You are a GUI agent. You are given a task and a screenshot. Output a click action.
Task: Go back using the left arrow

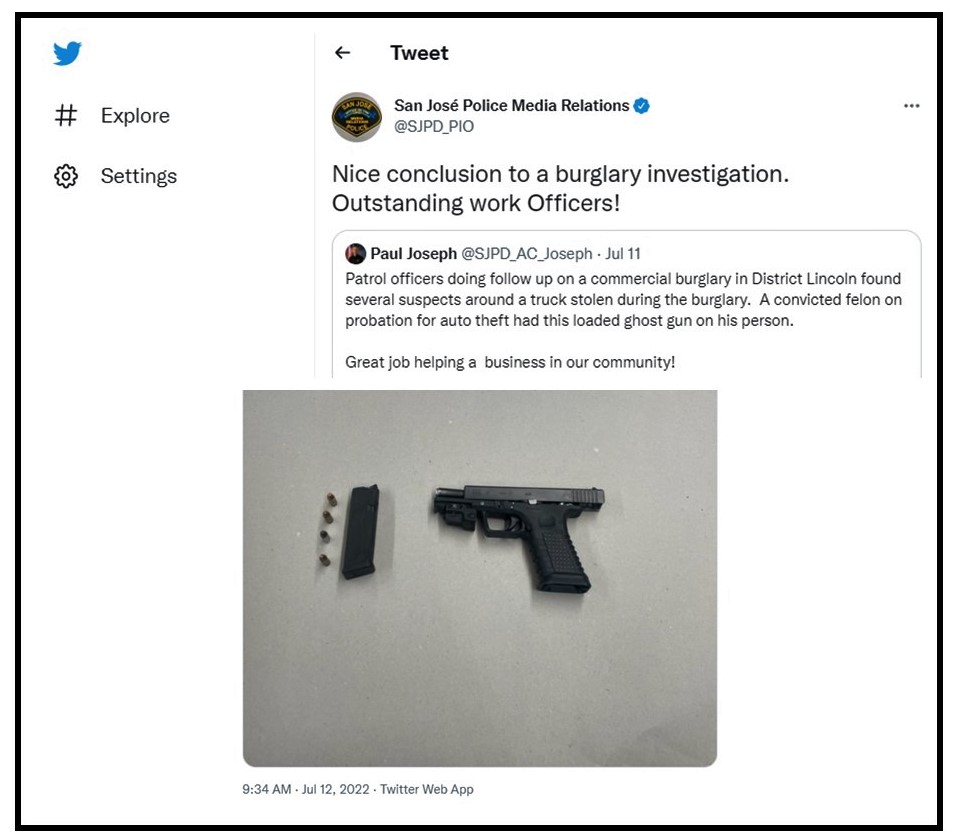pyautogui.click(x=343, y=53)
